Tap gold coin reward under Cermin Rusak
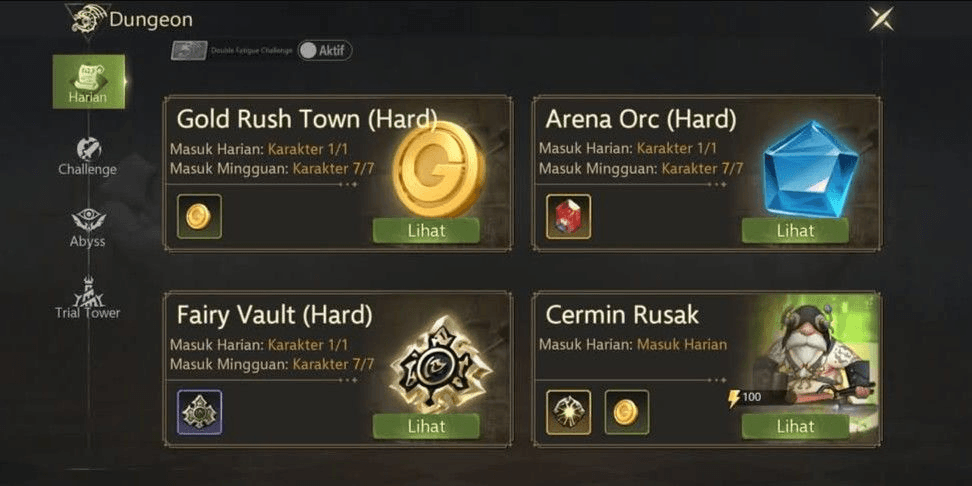Screen dimensions: 972x486 (x=627, y=412)
